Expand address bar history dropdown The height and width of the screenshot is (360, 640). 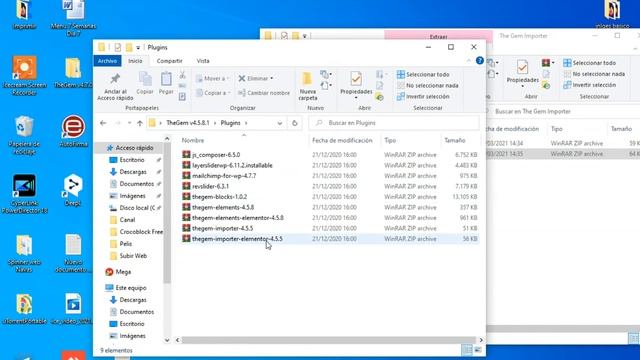[280, 123]
